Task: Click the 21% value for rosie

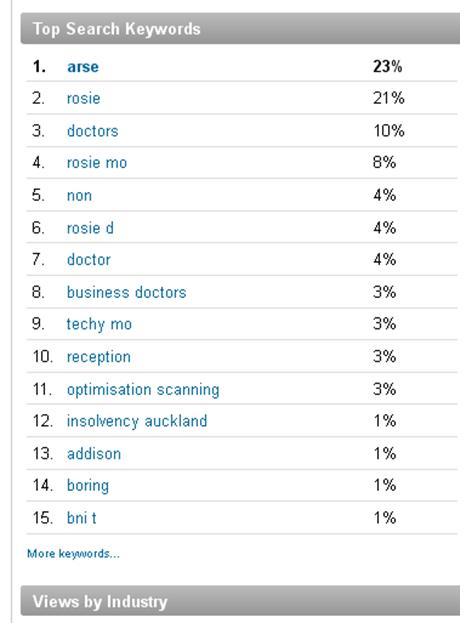Action: (389, 98)
